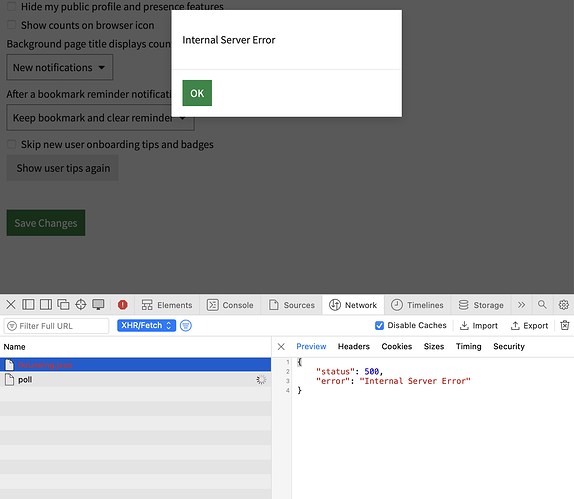
Task: Open the Cookies detail tab
Action: pyautogui.click(x=397, y=346)
